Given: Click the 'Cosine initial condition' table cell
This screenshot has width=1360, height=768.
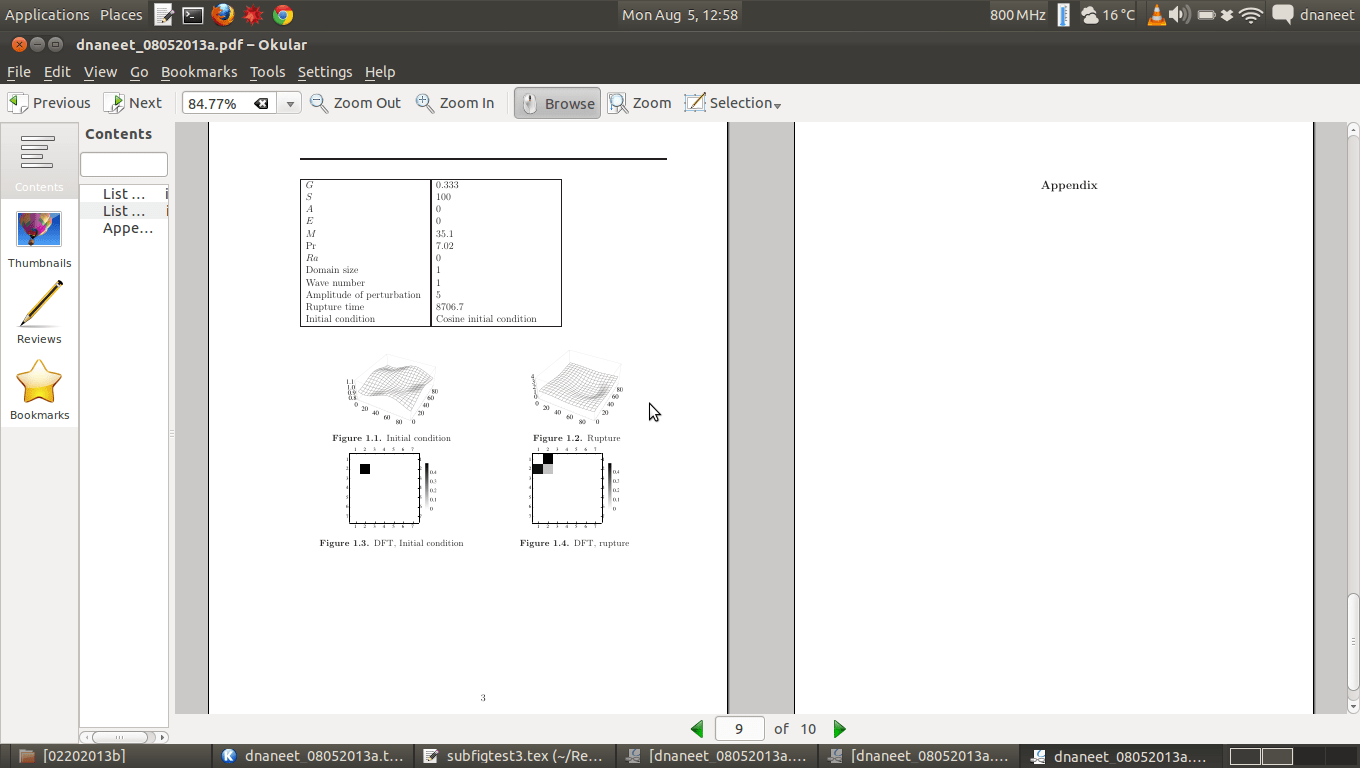Looking at the screenshot, I should [x=486, y=319].
